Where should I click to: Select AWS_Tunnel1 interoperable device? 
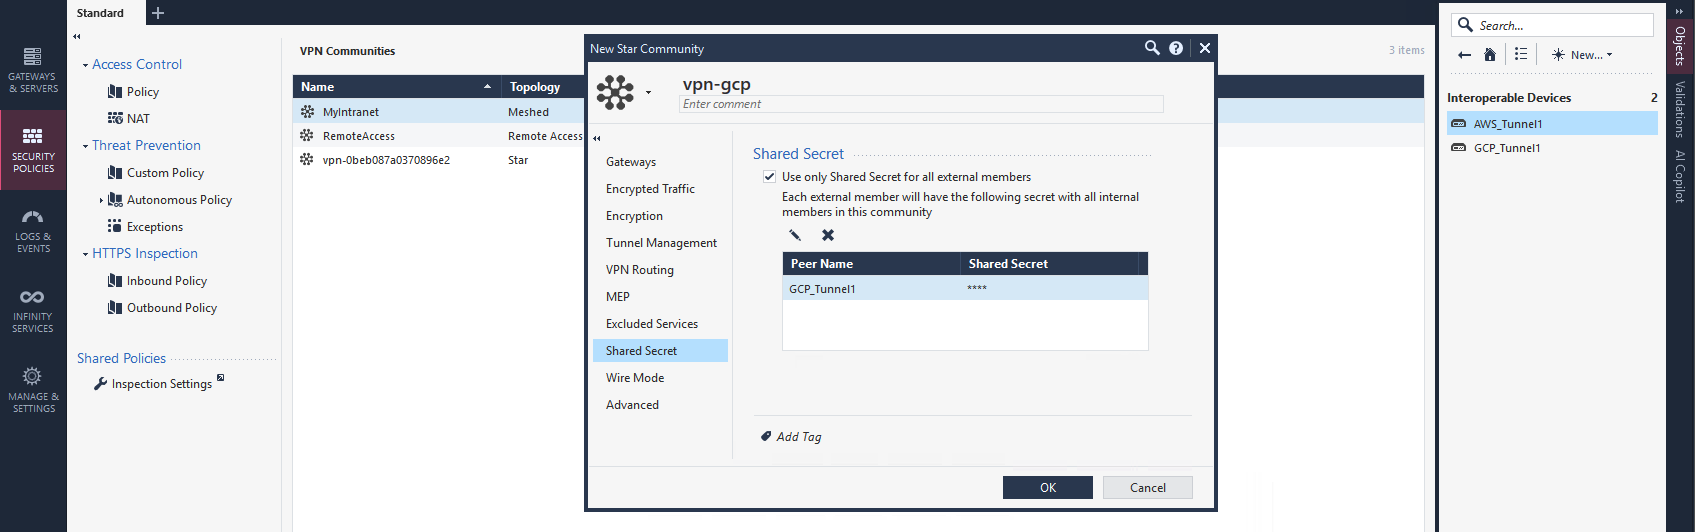(x=1507, y=124)
